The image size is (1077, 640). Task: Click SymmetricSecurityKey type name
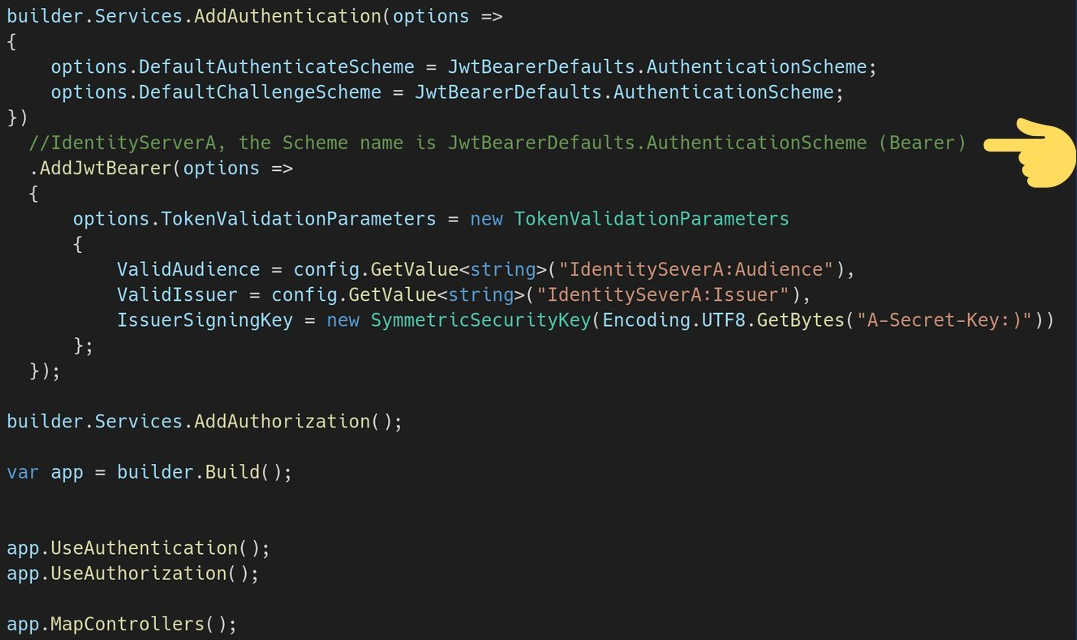[x=481, y=321]
